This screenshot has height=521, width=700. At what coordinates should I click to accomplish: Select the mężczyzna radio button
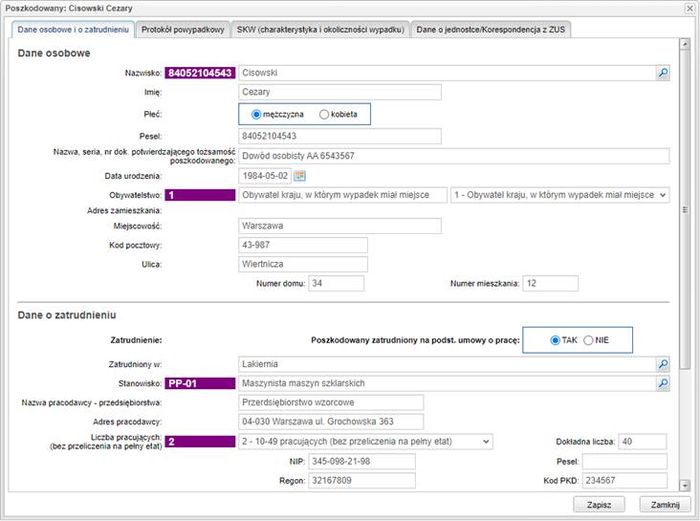(x=257, y=114)
